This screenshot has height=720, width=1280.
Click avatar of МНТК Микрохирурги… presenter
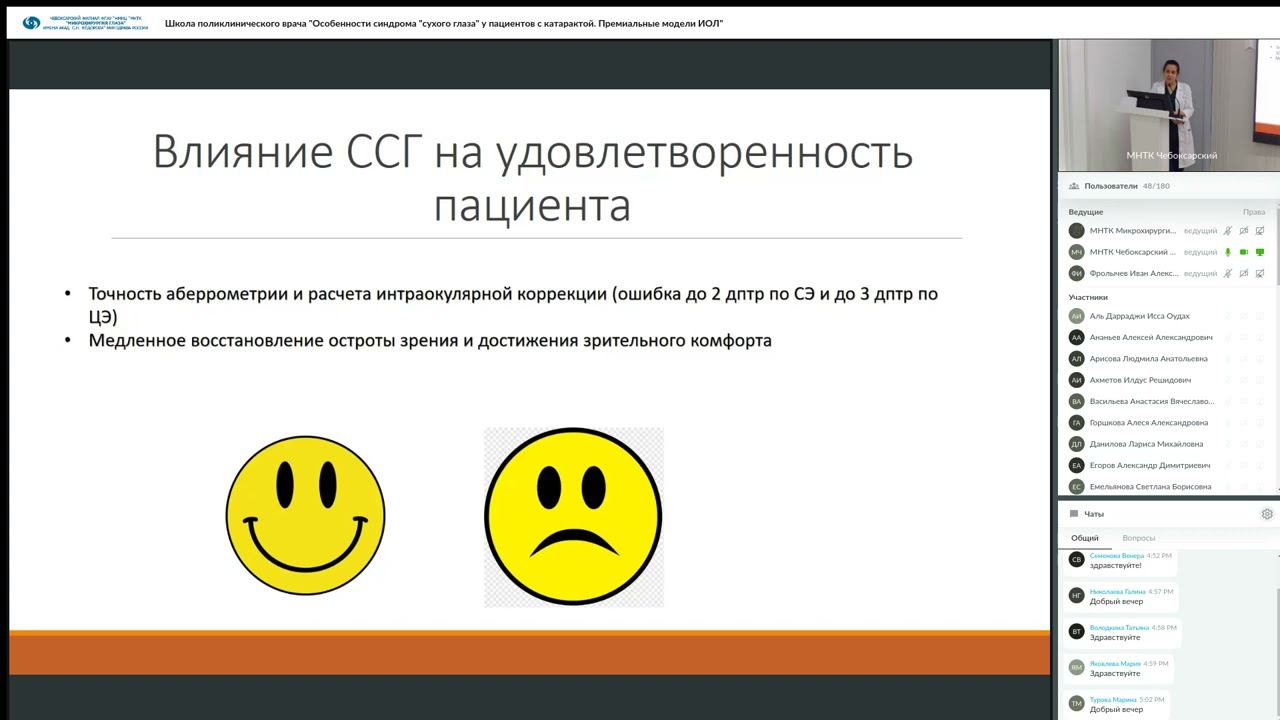click(x=1077, y=231)
